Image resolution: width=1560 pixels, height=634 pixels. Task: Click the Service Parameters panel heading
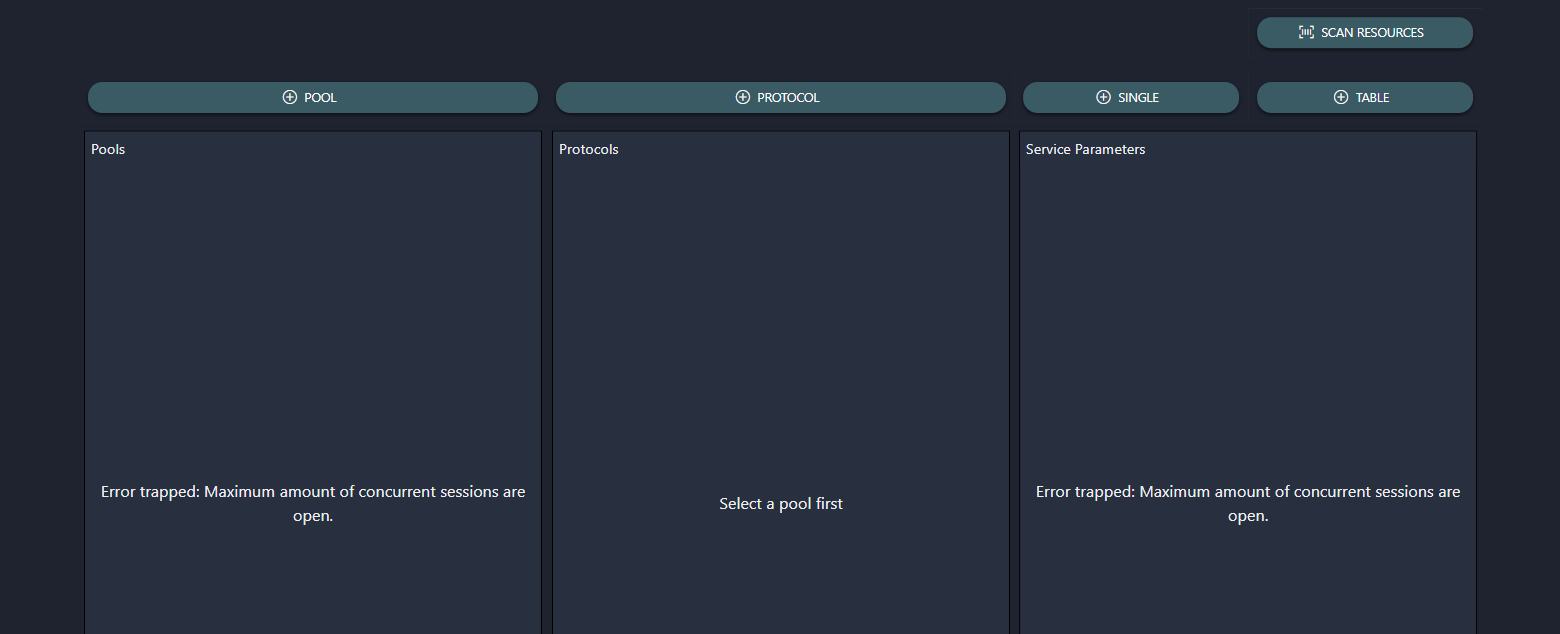1085,149
